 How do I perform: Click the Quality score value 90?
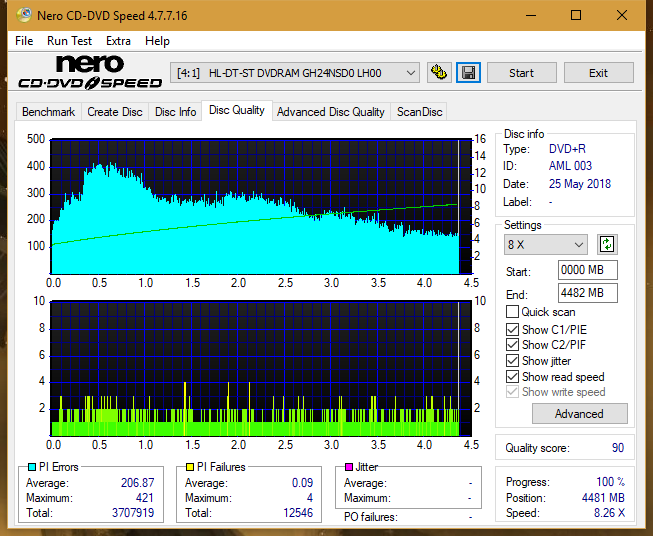[618, 448]
